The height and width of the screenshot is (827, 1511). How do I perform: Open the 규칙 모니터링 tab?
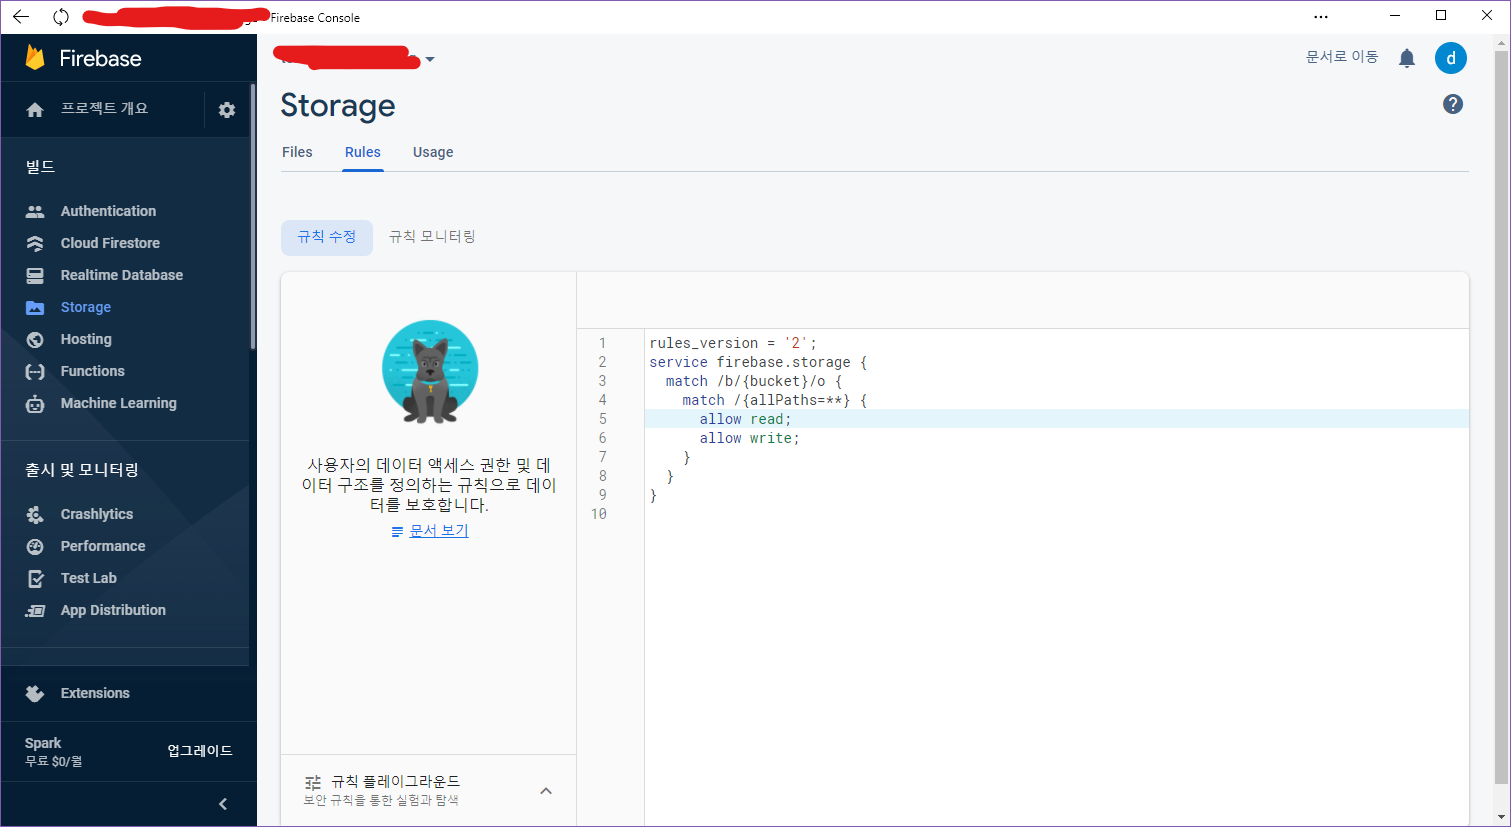coord(432,237)
